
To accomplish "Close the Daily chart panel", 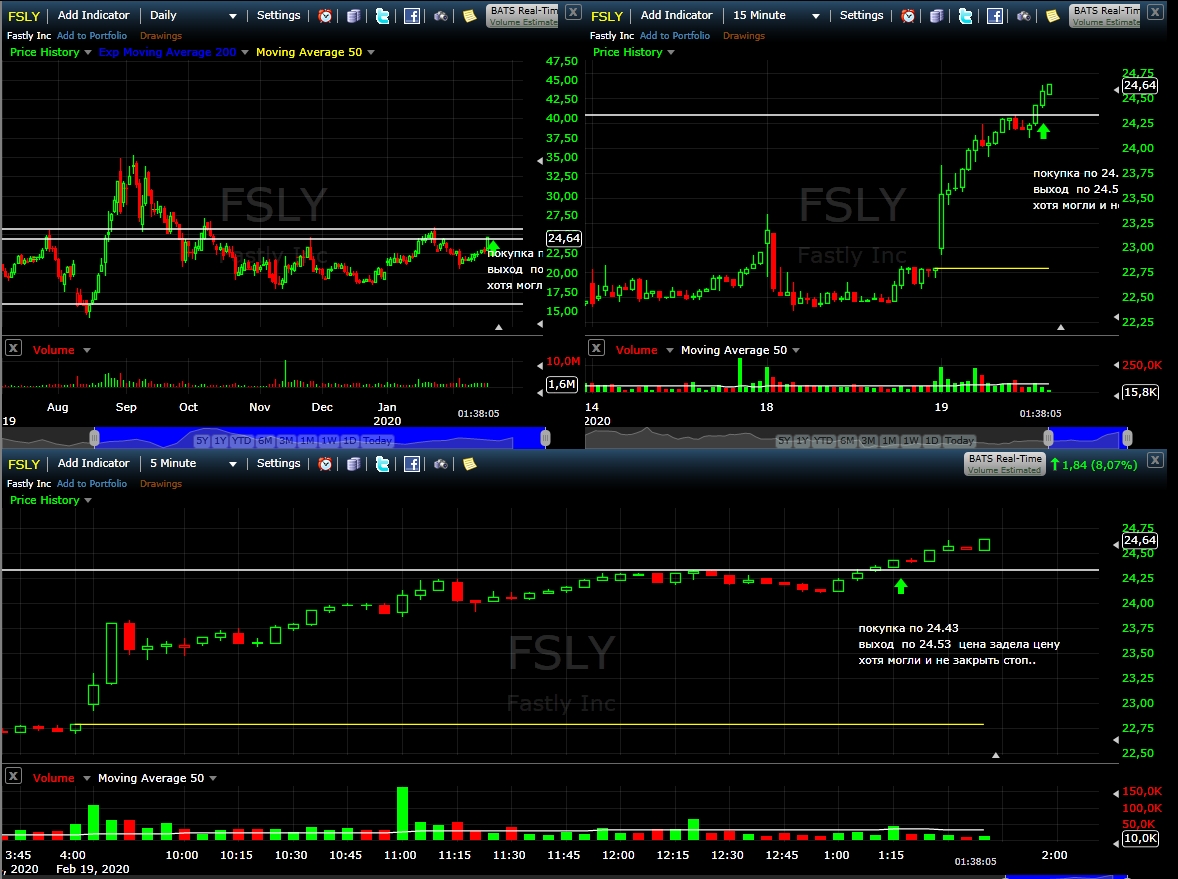I will pos(573,11).
